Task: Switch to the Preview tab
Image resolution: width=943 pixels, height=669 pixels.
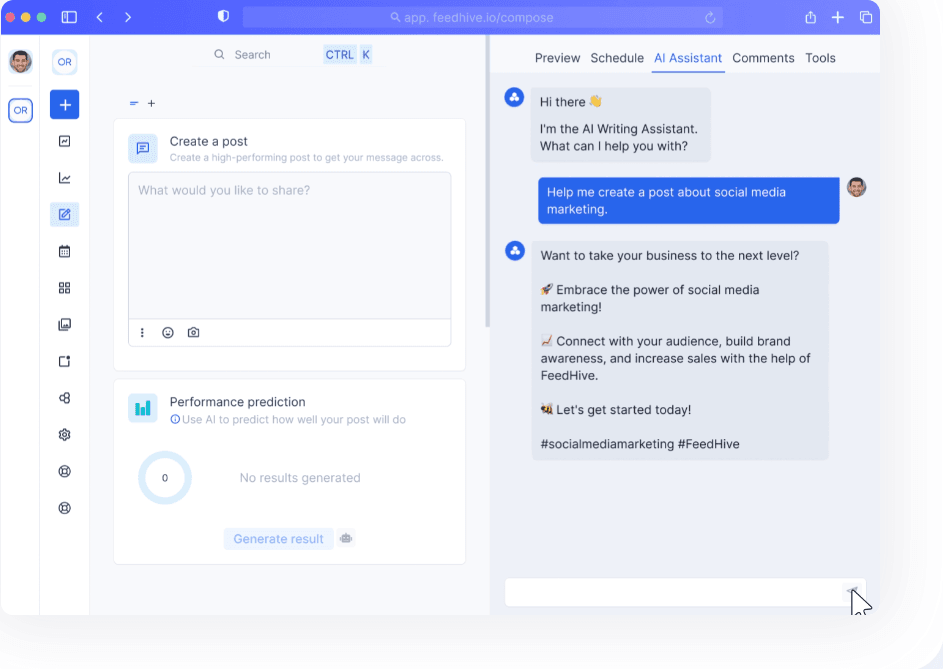Action: point(557,58)
